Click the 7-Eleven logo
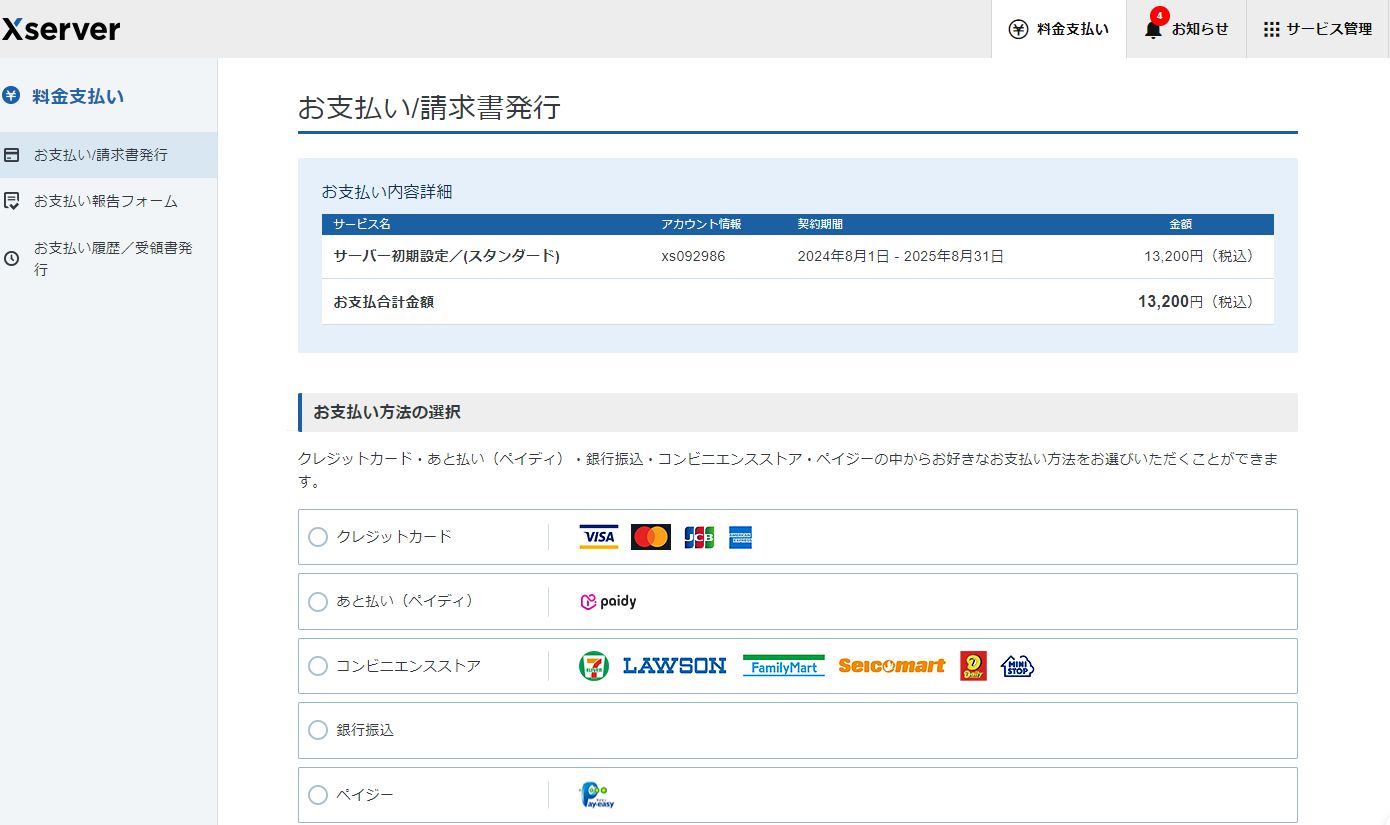Viewport: 1390px width, 825px height. click(593, 666)
